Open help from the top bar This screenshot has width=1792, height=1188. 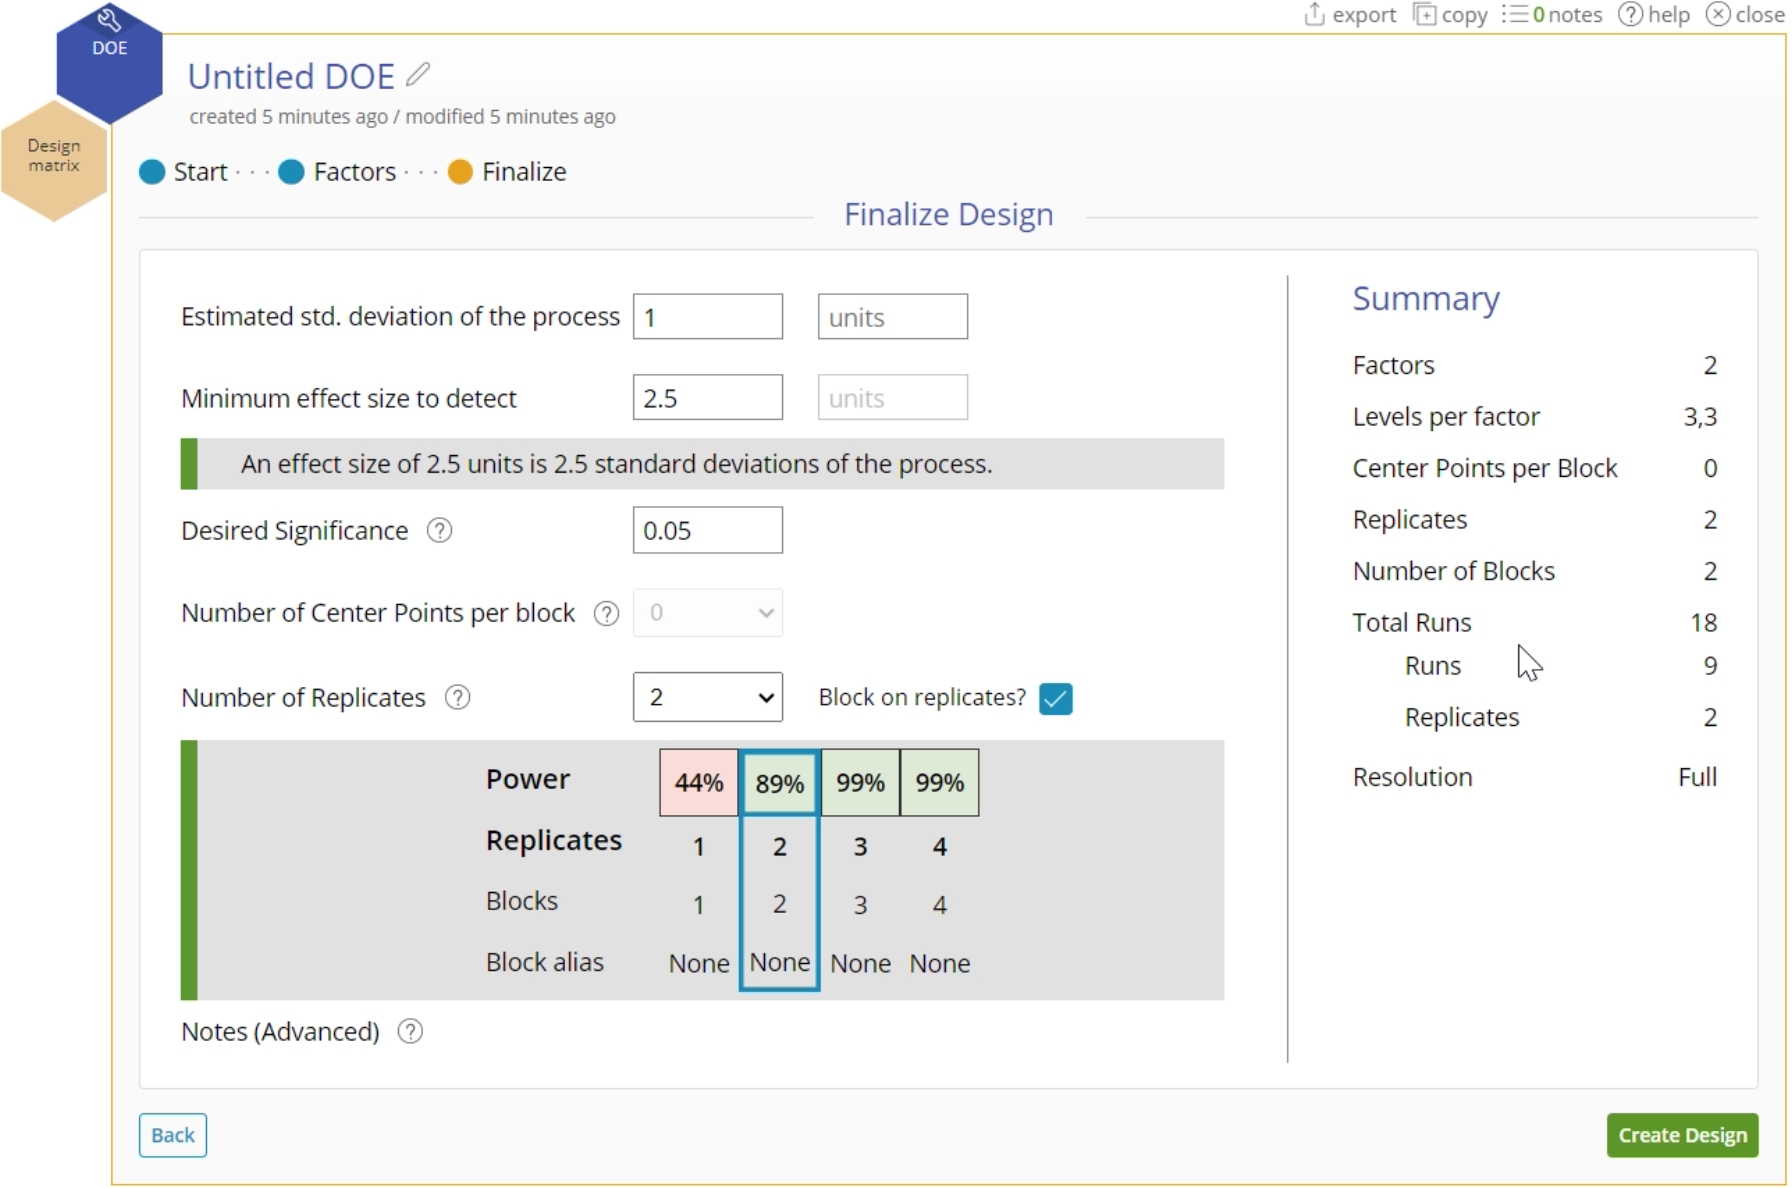click(x=1654, y=14)
